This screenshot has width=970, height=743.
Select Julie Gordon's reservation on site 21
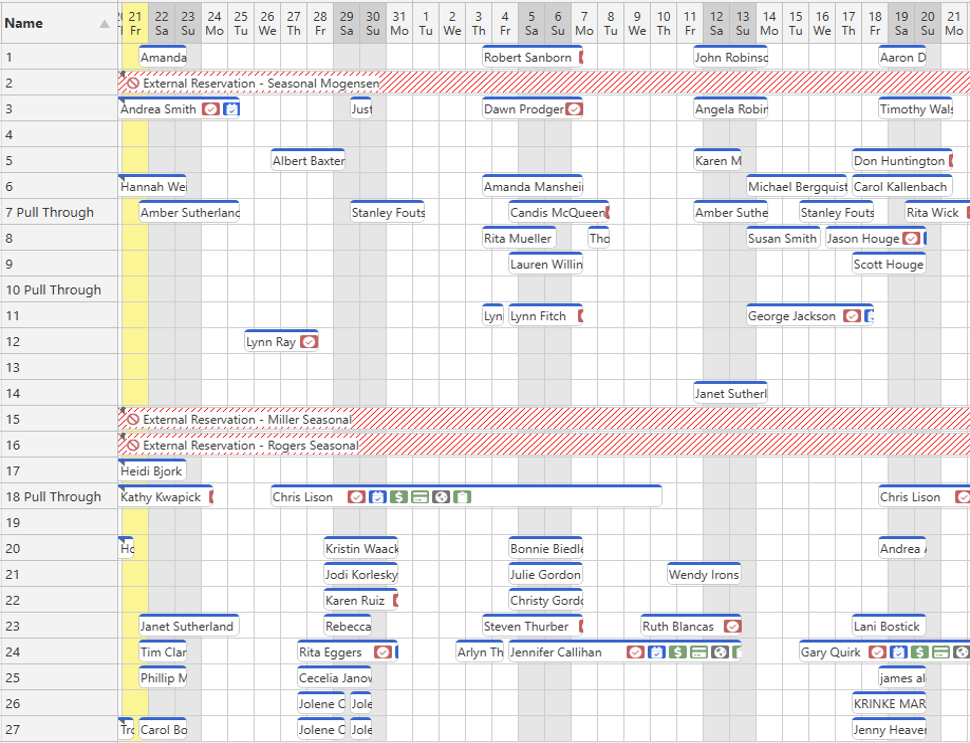(546, 575)
